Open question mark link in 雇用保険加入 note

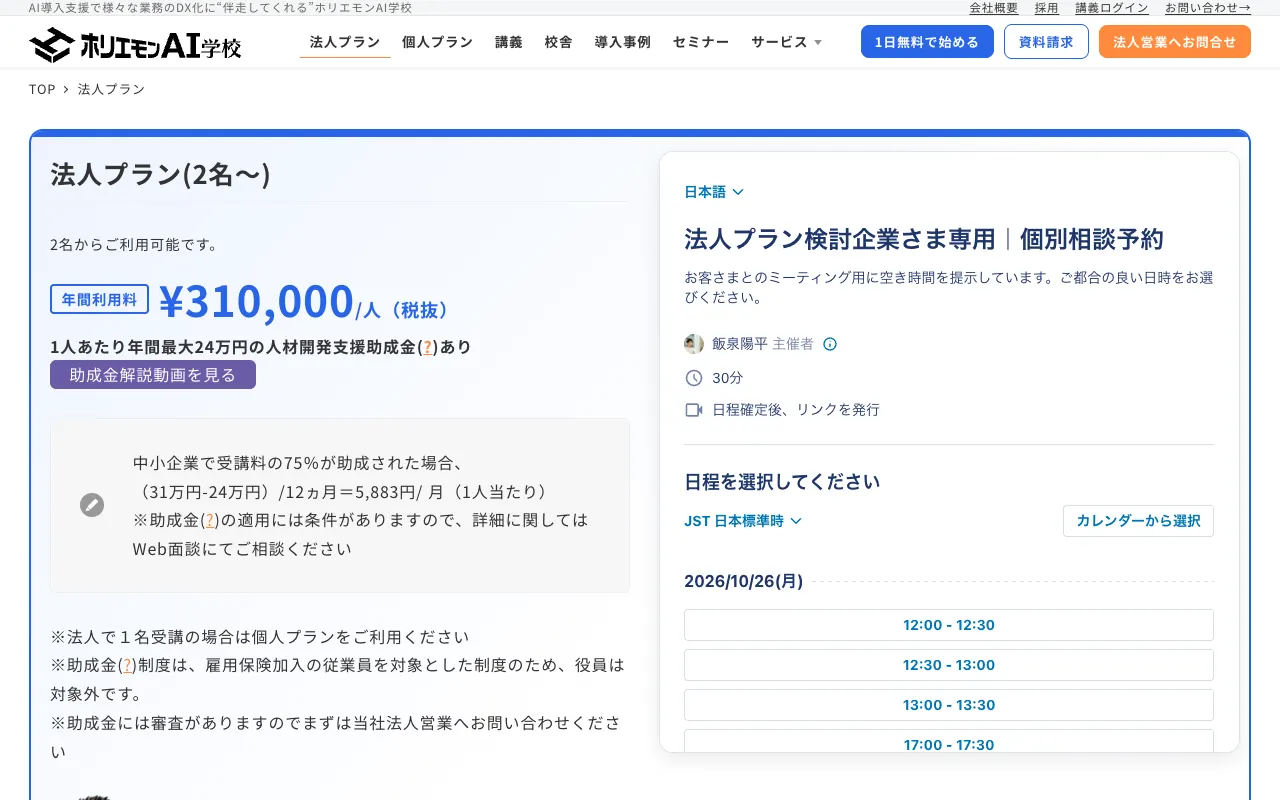[127, 665]
